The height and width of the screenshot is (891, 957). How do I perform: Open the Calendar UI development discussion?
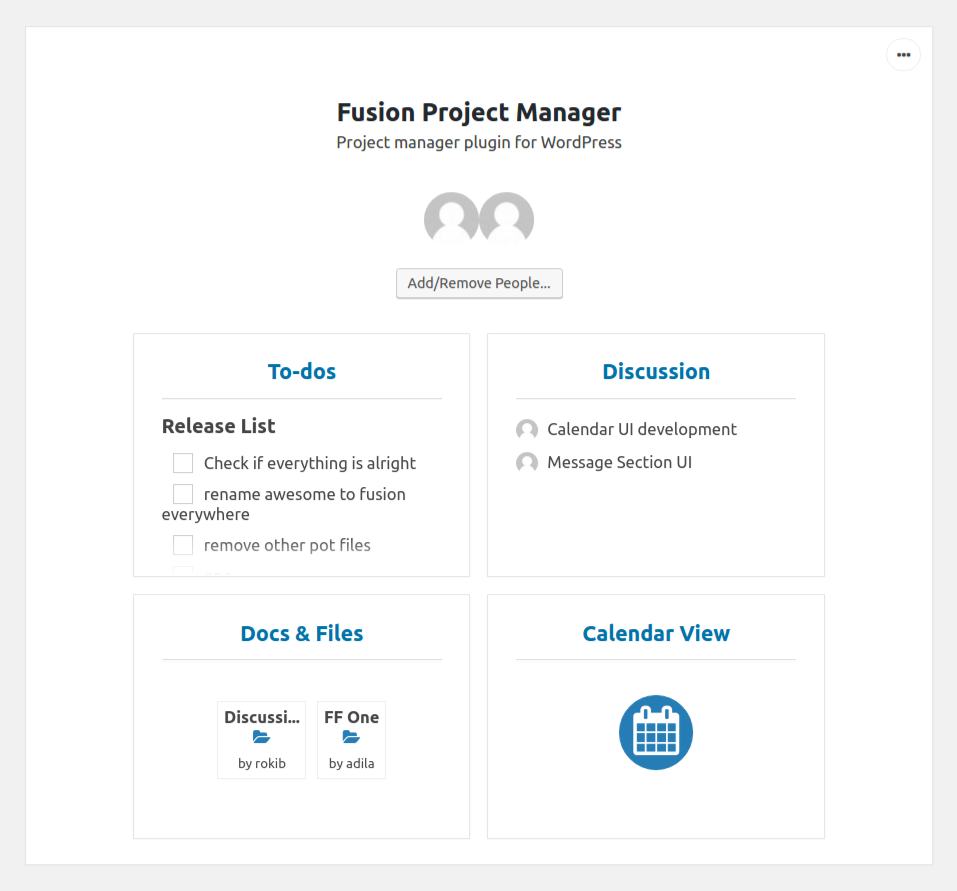coord(642,430)
